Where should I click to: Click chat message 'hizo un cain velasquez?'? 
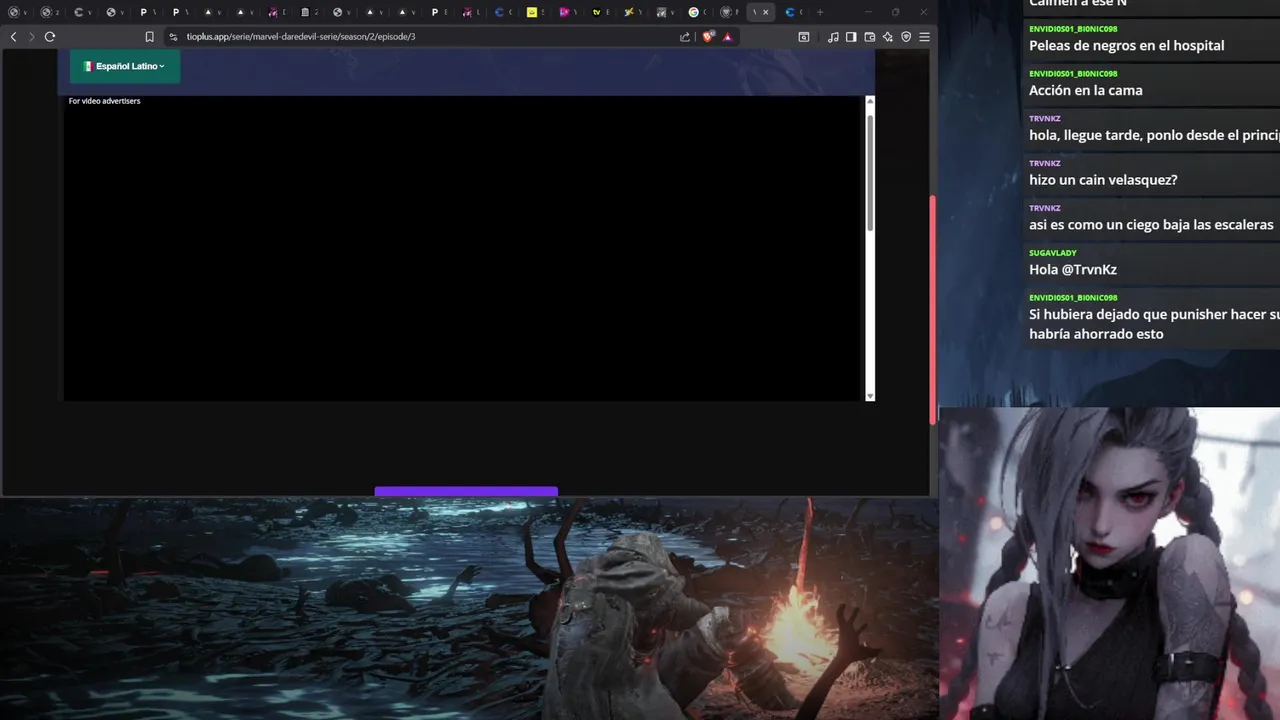point(1103,180)
